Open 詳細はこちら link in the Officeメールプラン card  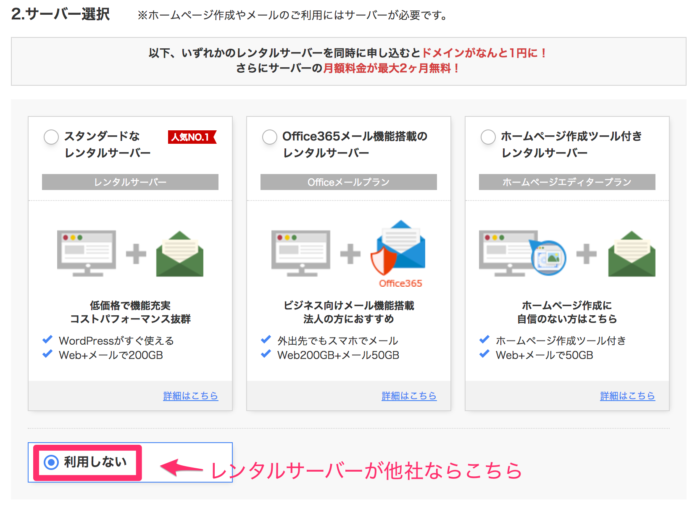tap(409, 396)
